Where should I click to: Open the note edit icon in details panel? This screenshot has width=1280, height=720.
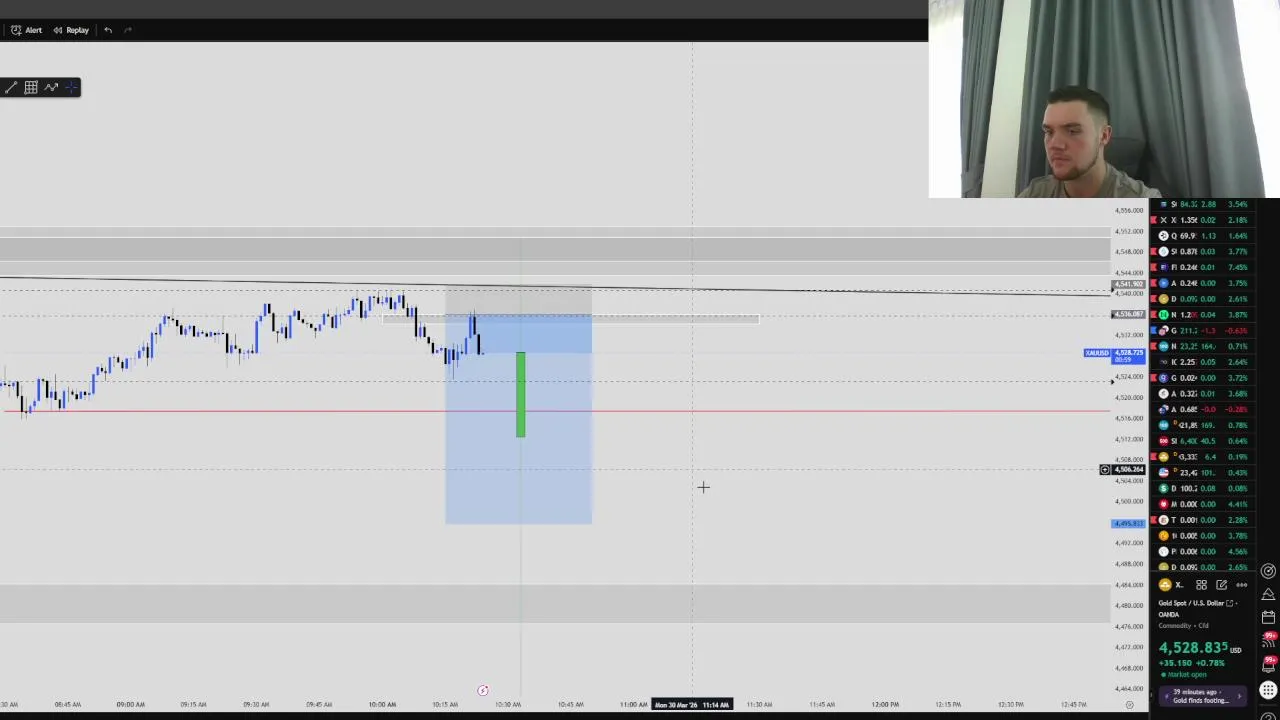click(1221, 585)
